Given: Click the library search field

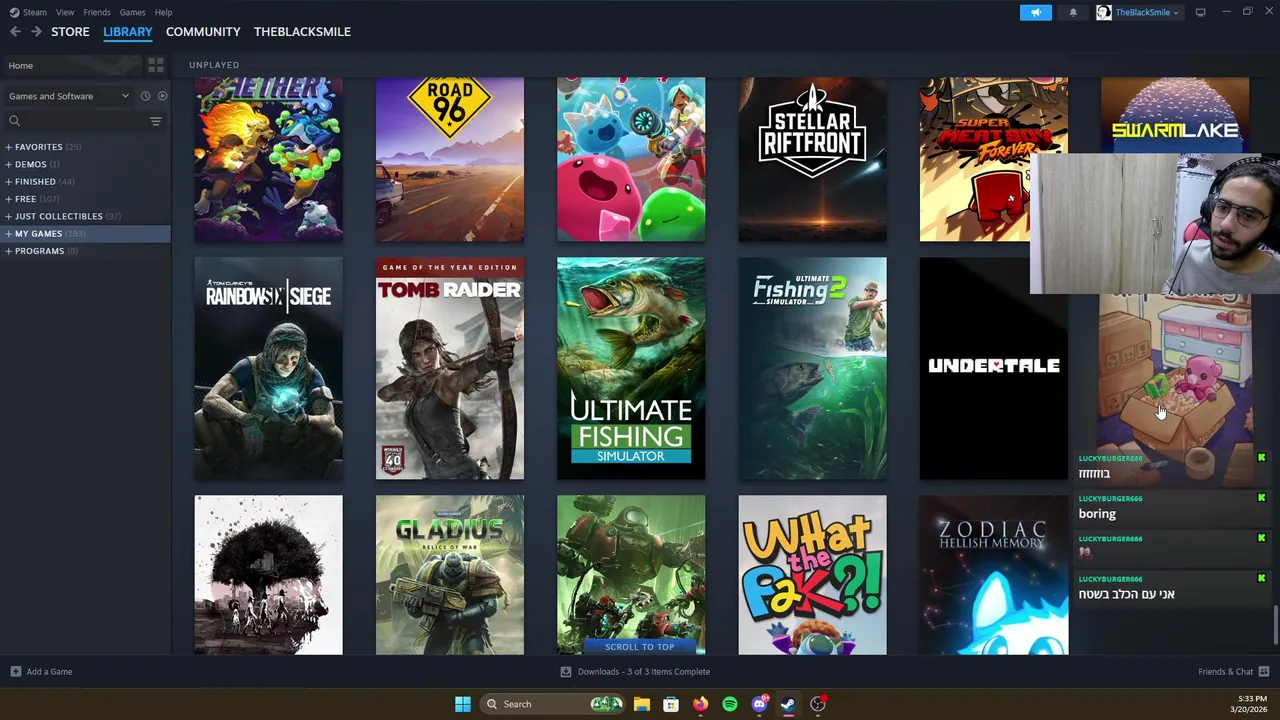Looking at the screenshot, I should [75, 121].
